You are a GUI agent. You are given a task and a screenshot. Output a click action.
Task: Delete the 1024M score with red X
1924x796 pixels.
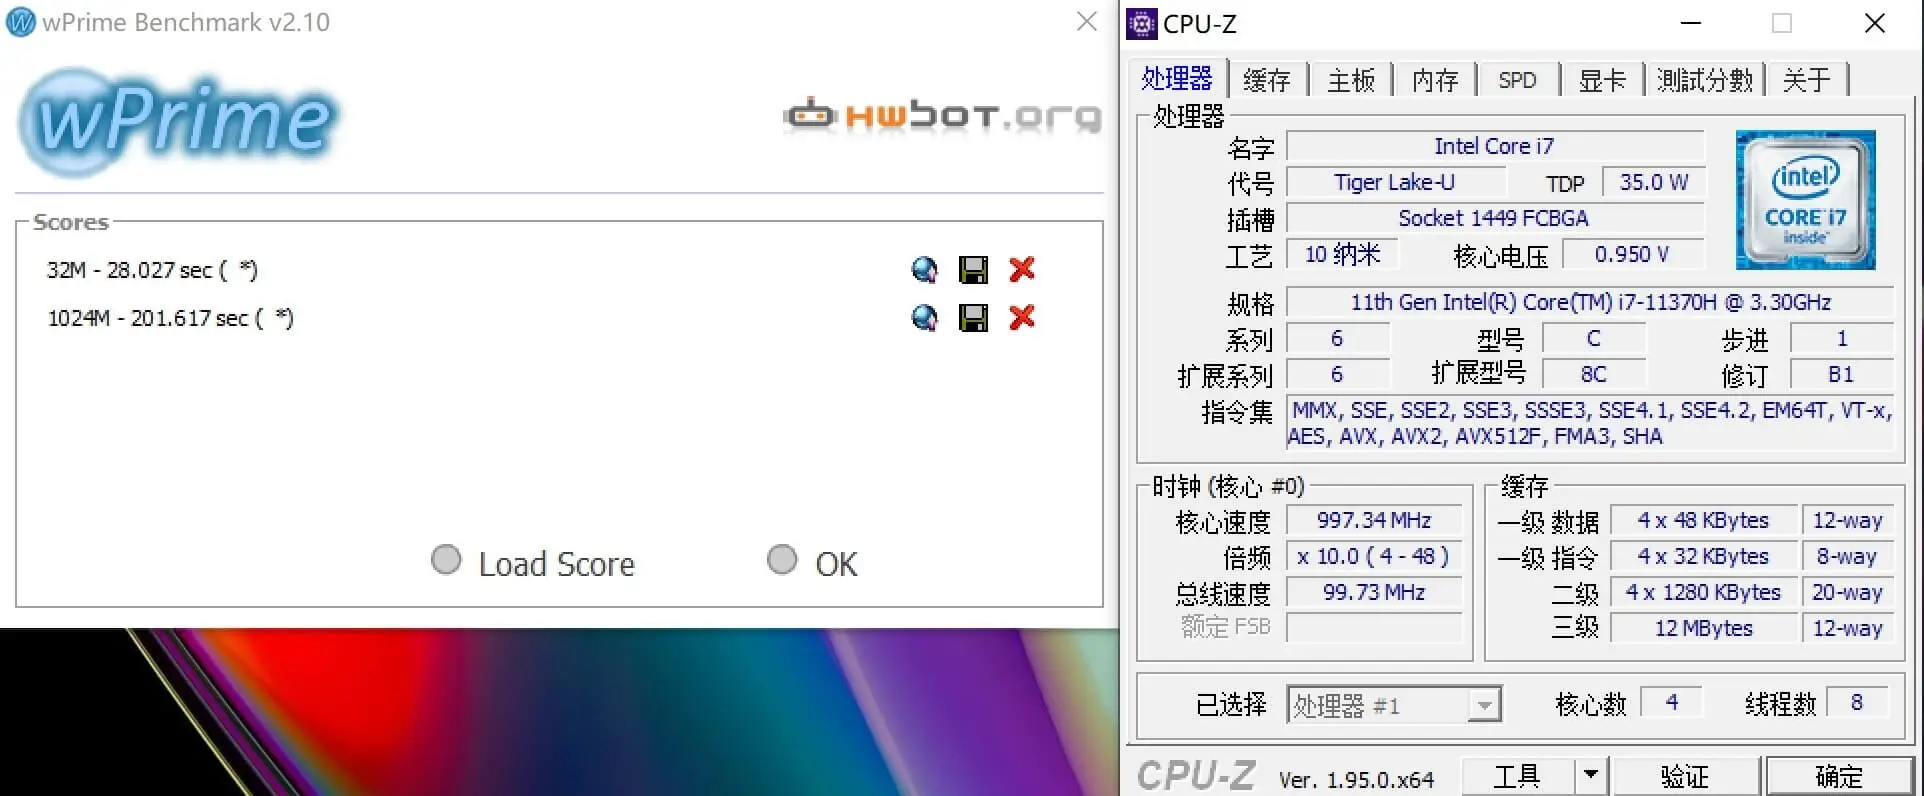pos(1022,317)
